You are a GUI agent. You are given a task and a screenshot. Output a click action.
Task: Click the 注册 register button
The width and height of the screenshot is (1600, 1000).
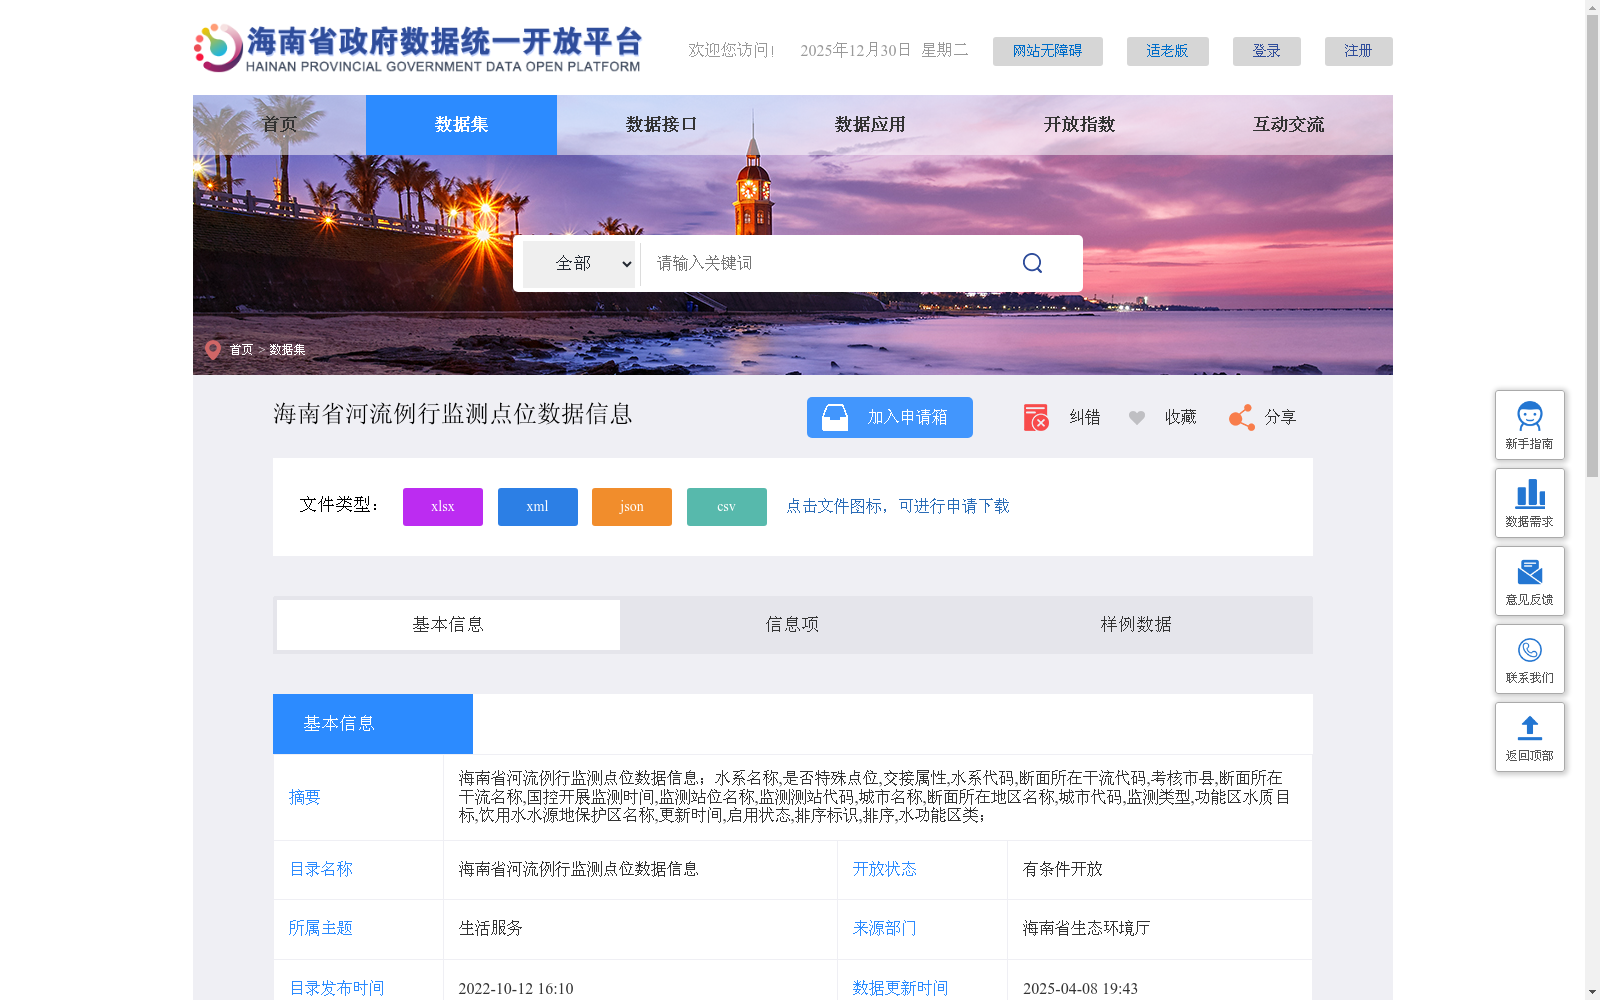click(1359, 51)
